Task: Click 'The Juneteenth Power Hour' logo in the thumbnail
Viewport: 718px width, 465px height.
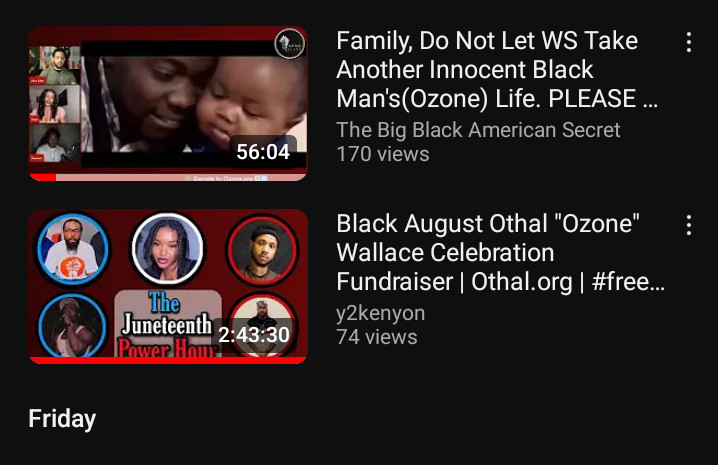Action: (168, 324)
